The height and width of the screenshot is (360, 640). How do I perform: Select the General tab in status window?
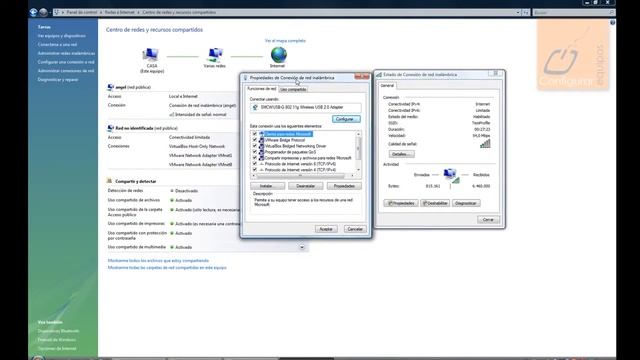[x=387, y=85]
